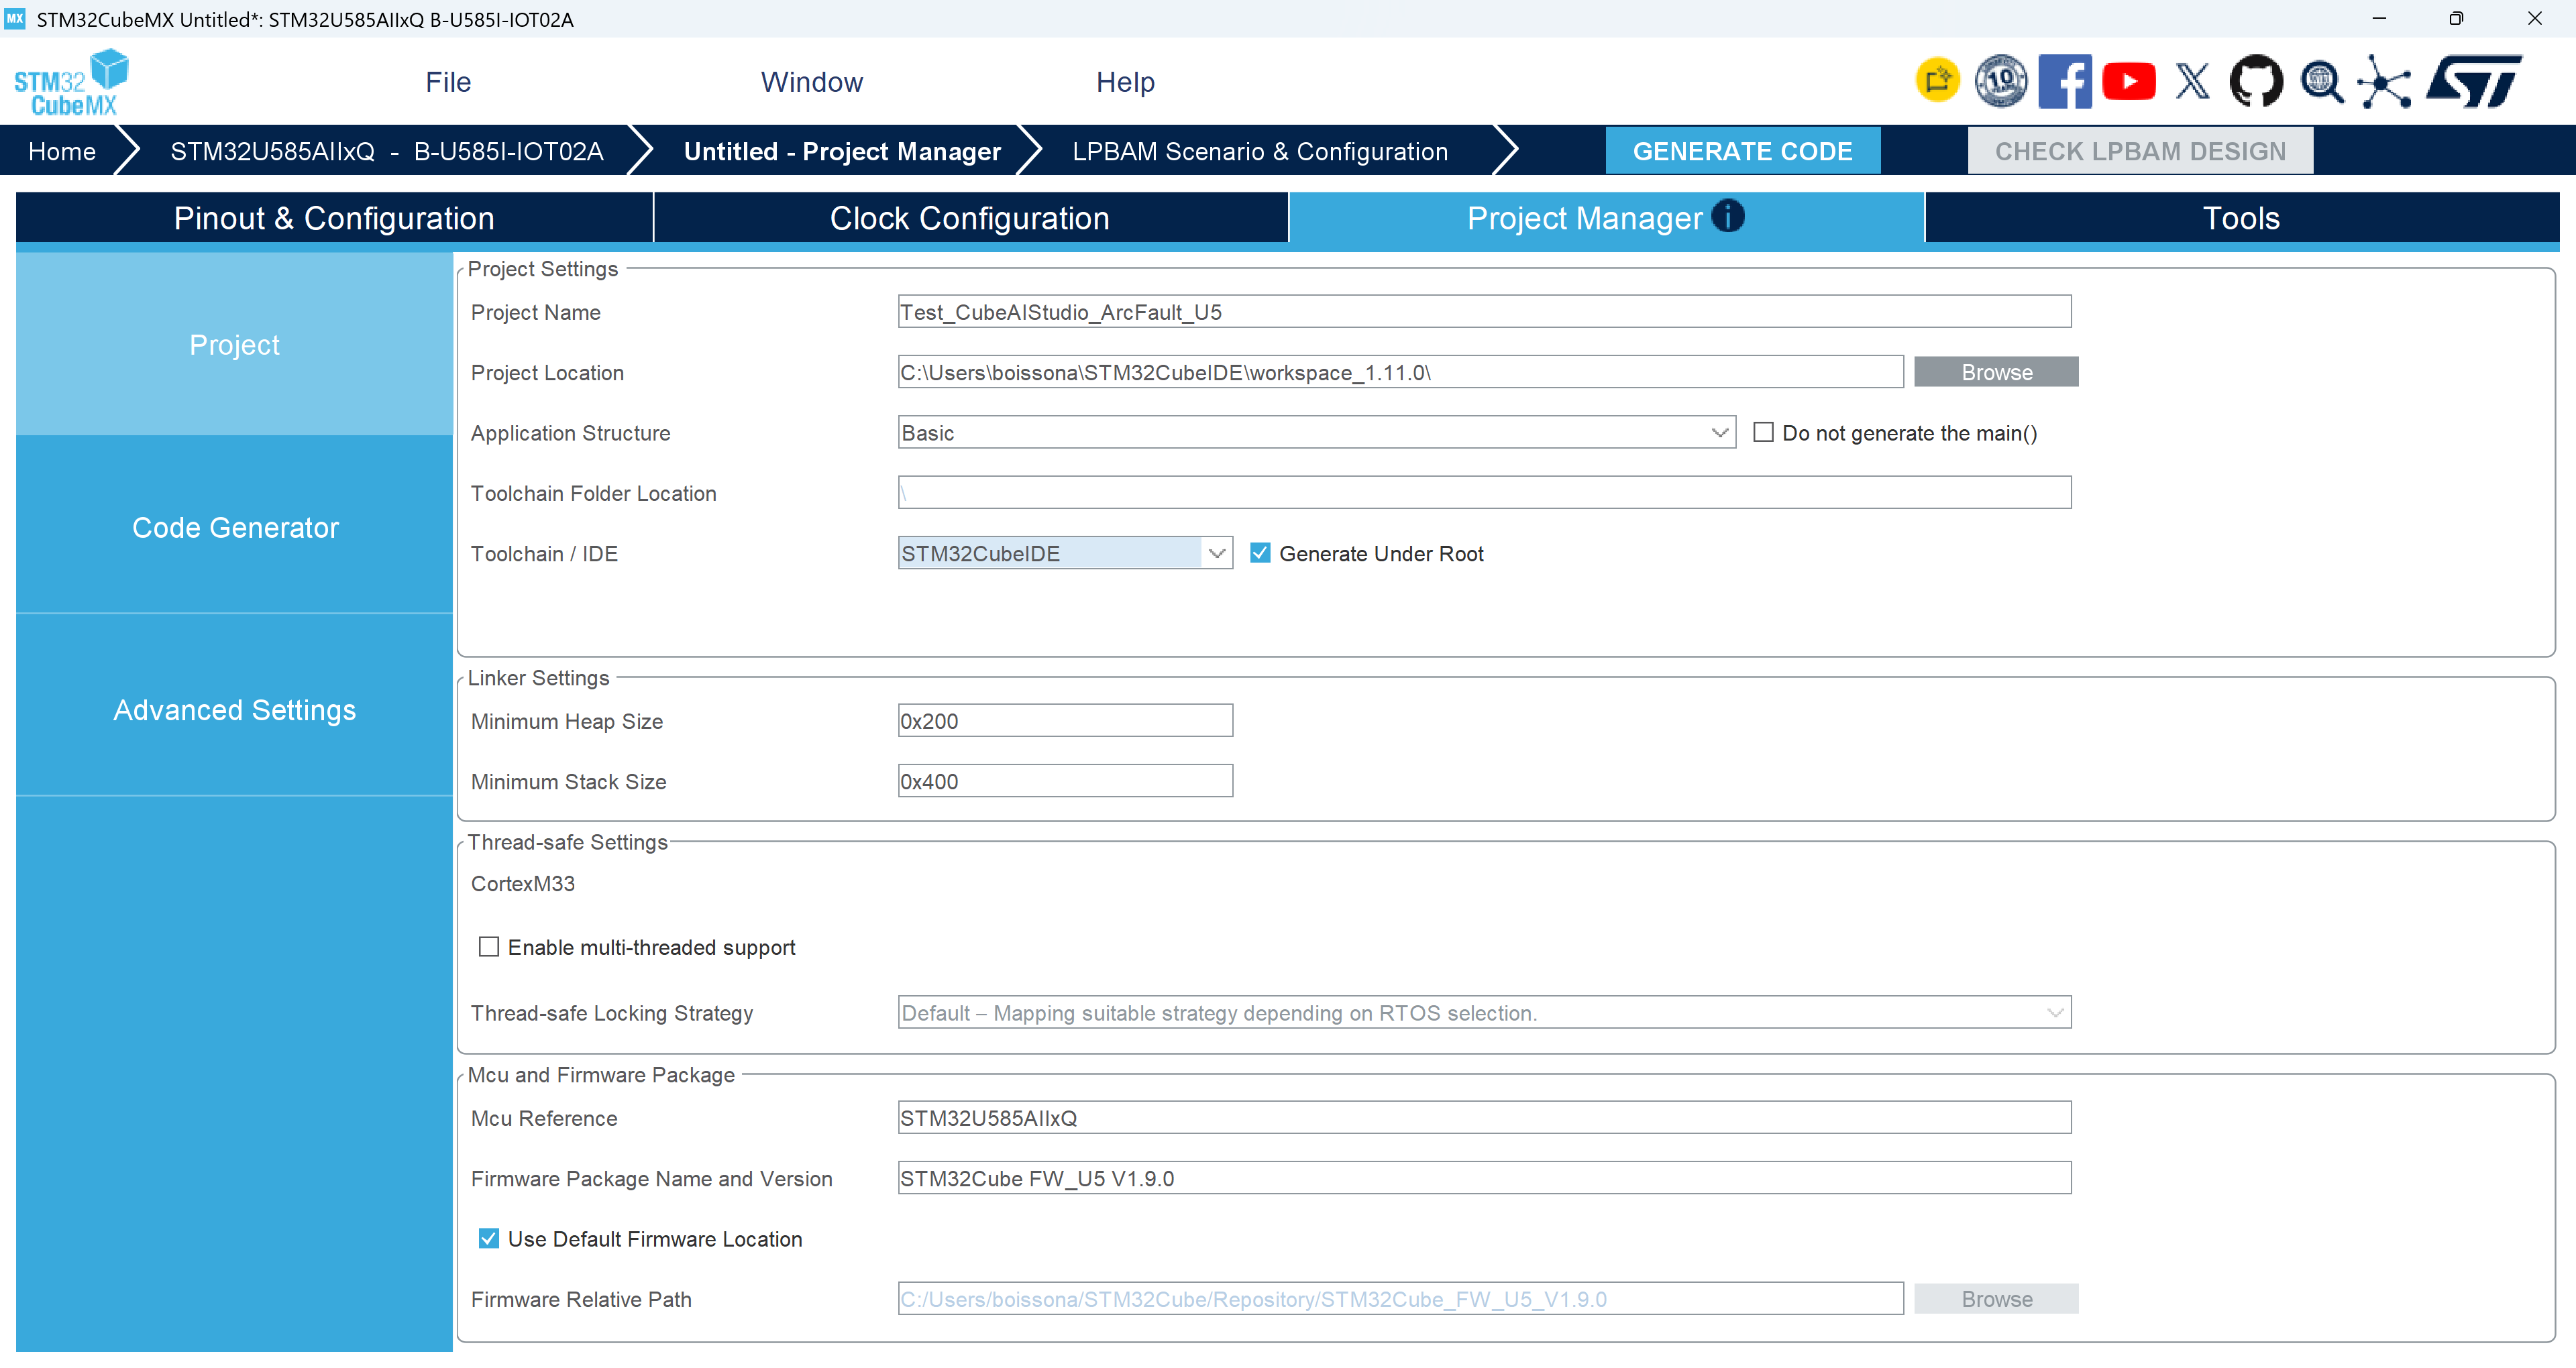The image size is (2576, 1368).
Task: Select the Project Manager tab
Action: pyautogui.click(x=1606, y=218)
